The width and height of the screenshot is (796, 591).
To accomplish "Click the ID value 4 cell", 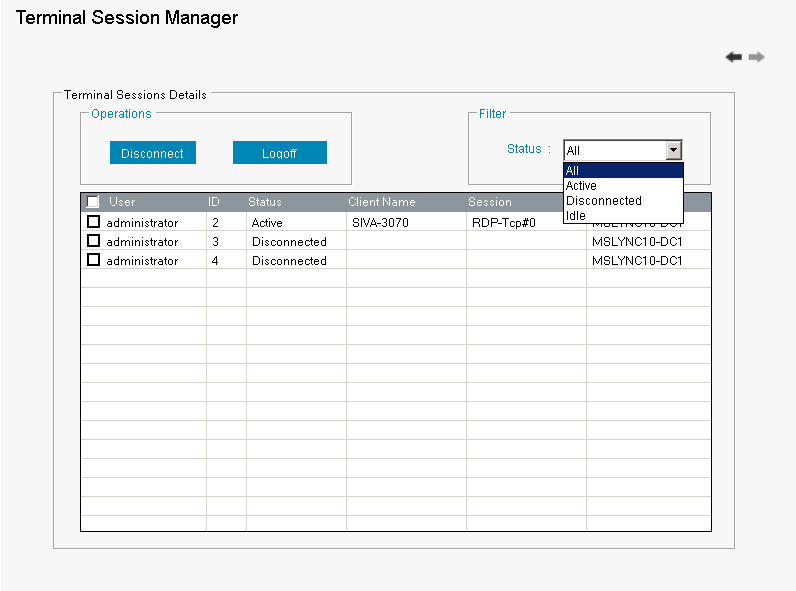I will 215,260.
